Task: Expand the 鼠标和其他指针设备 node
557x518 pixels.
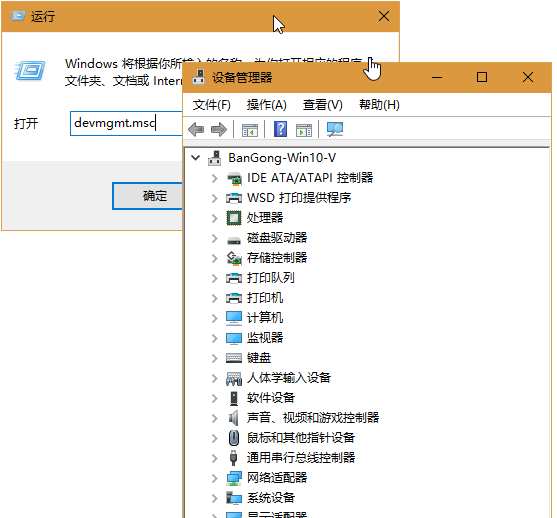Action: tap(215, 438)
